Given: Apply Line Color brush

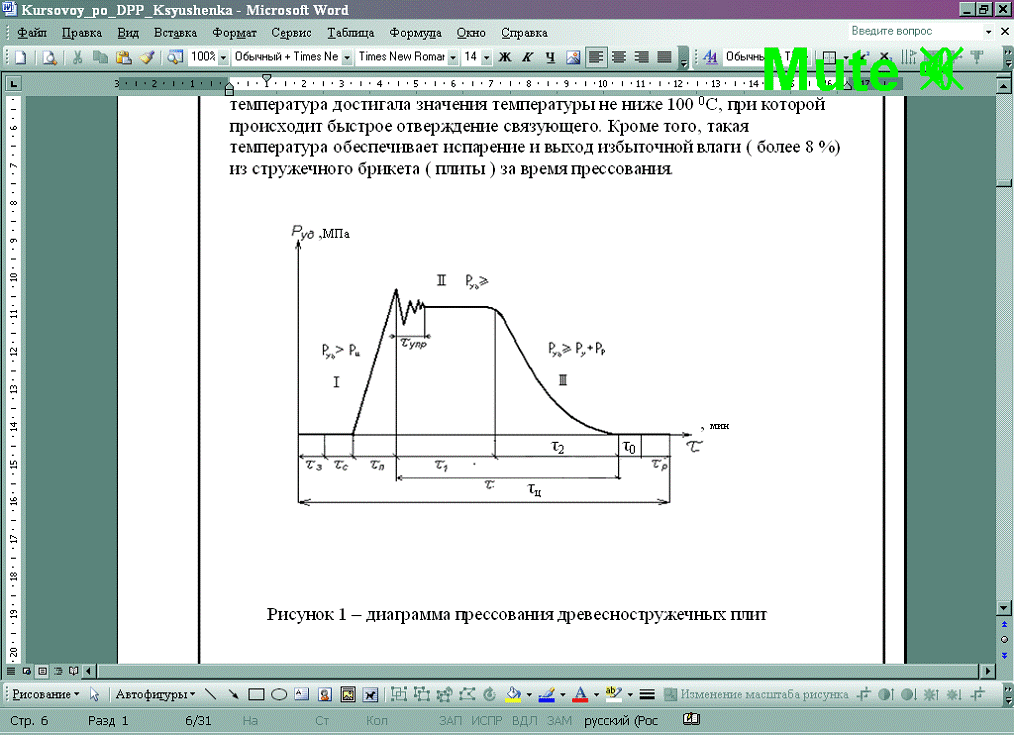Looking at the screenshot, I should coord(546,694).
